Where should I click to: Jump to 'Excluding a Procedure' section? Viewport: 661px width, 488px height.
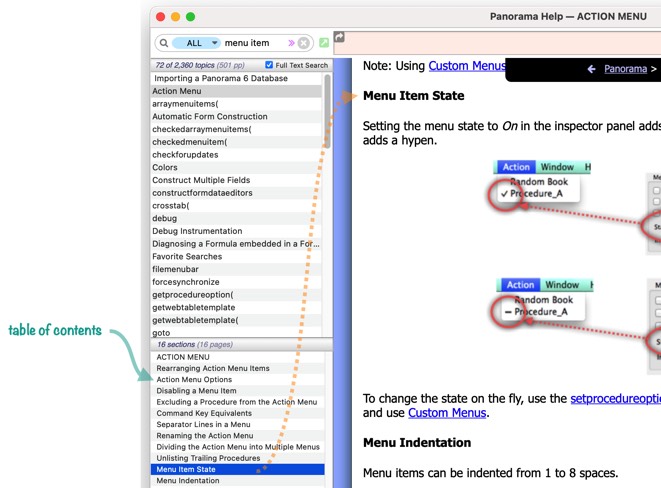[x=238, y=402]
